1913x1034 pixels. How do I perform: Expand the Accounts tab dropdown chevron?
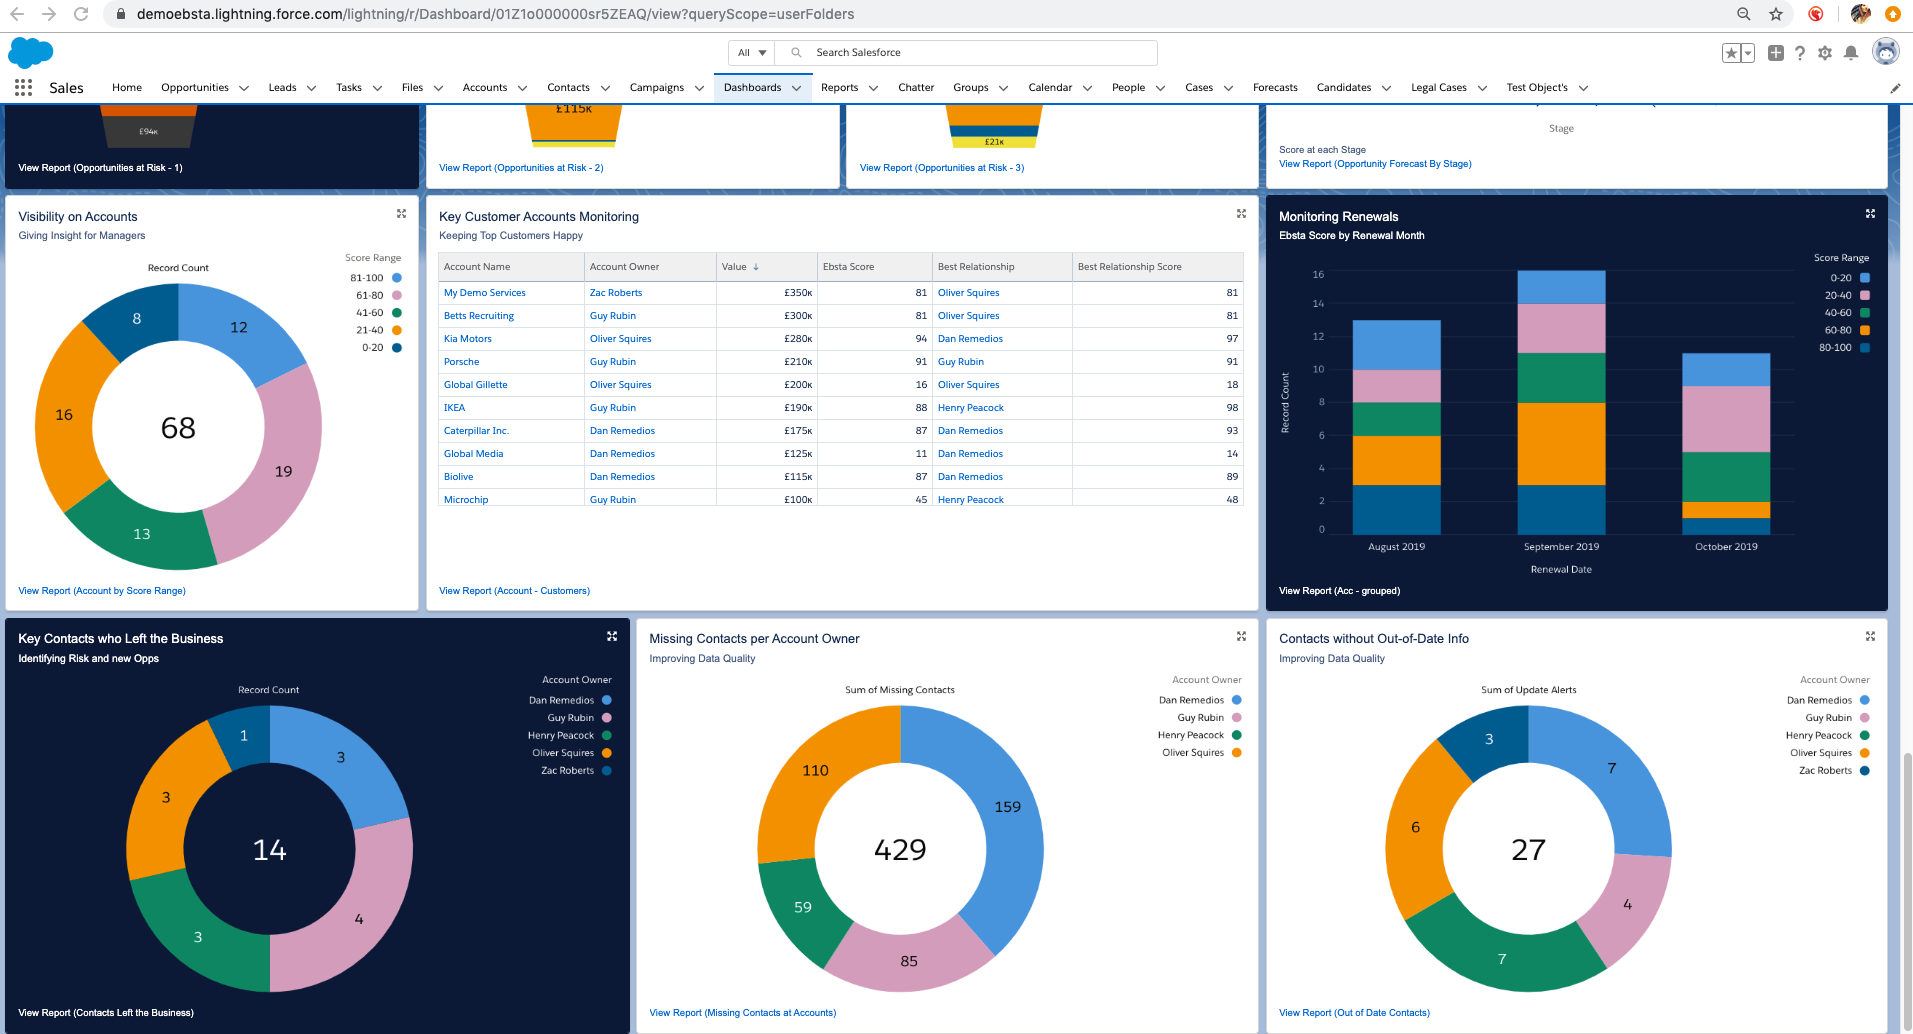tap(522, 88)
